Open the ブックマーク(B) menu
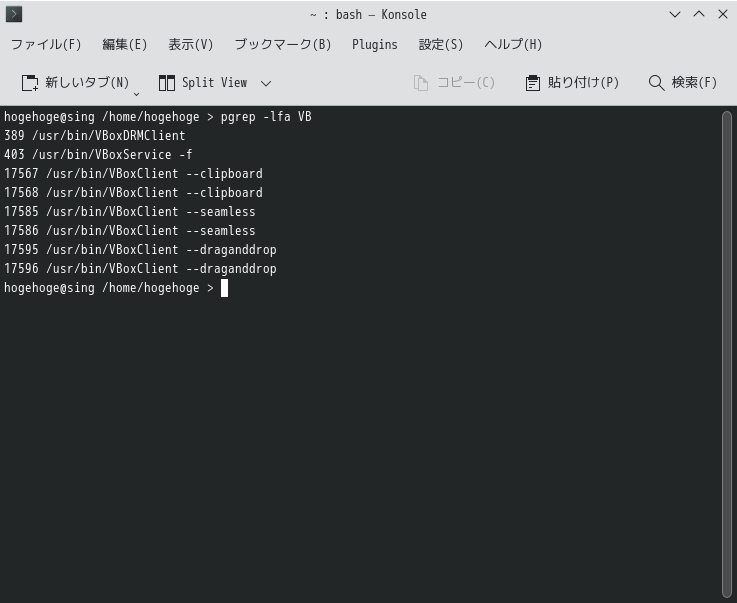The width and height of the screenshot is (737, 603). coord(283,44)
